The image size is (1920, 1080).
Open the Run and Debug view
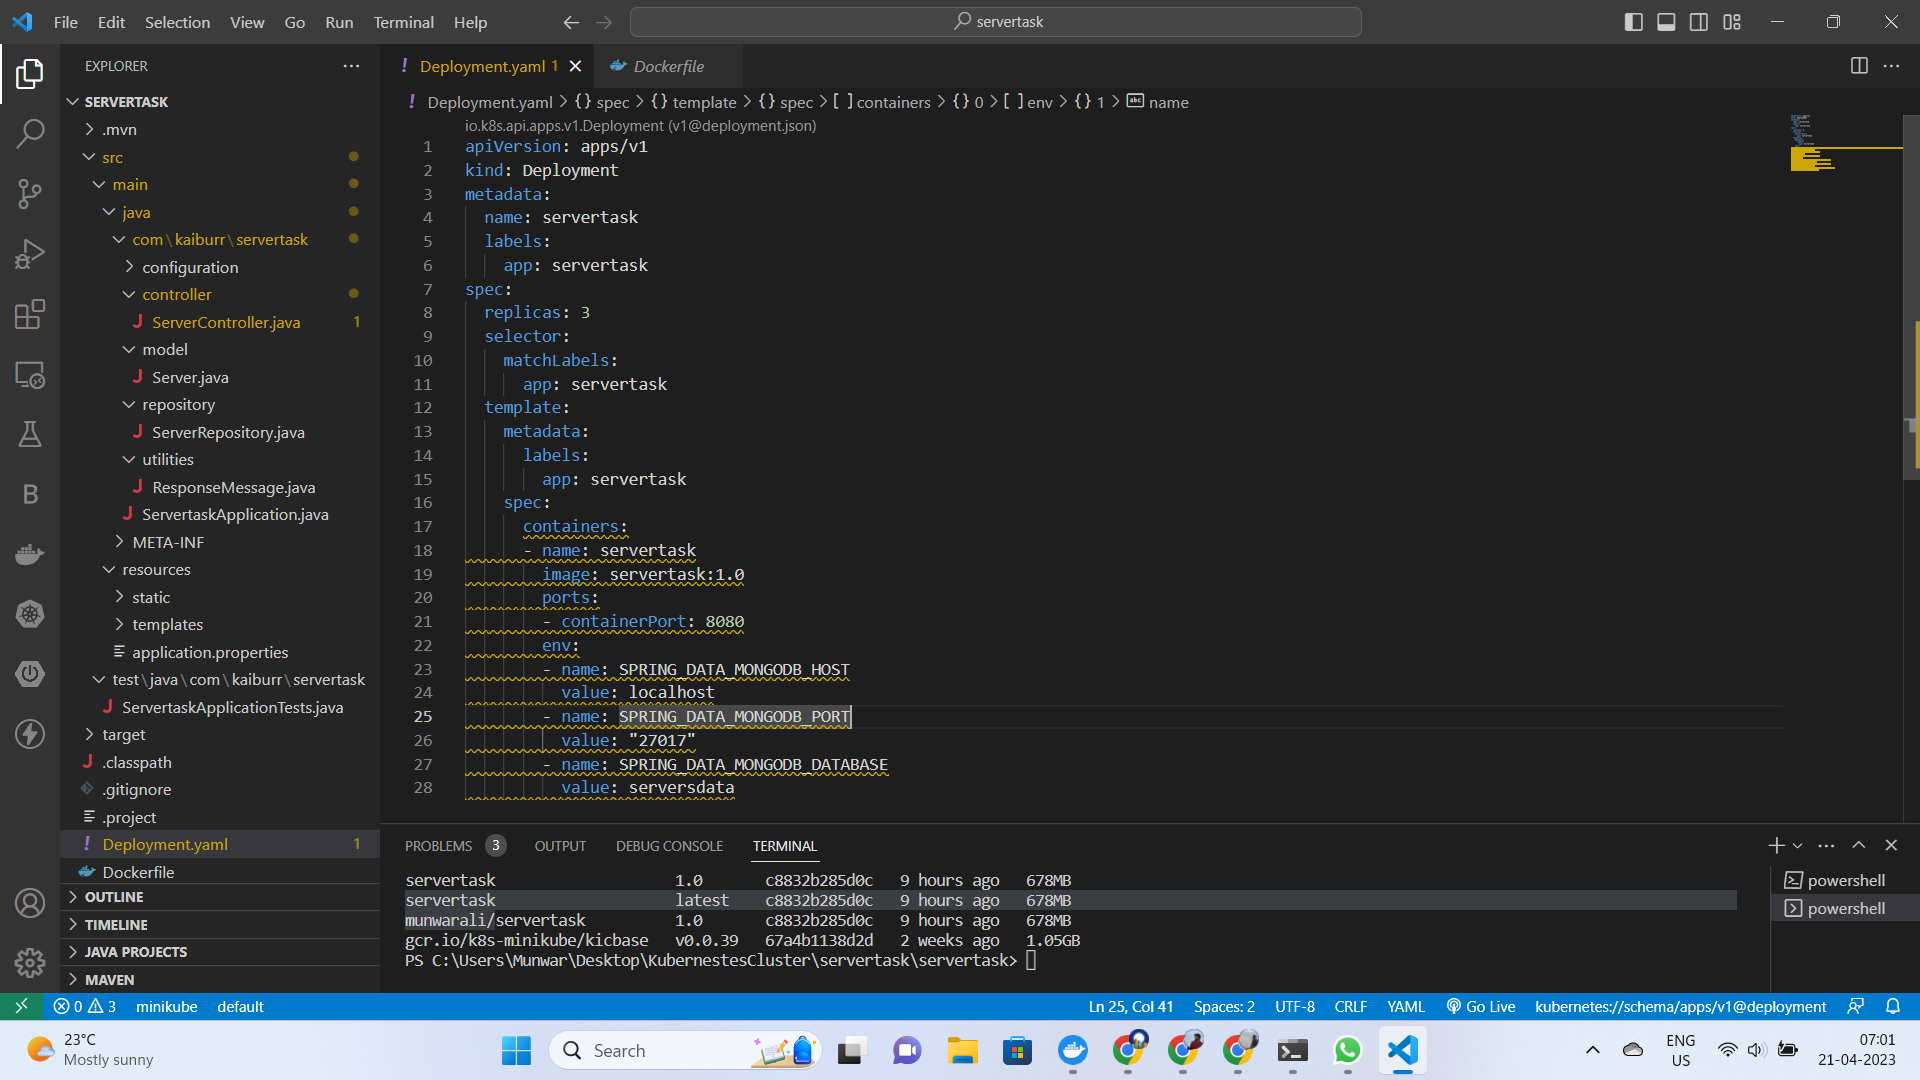coord(31,253)
